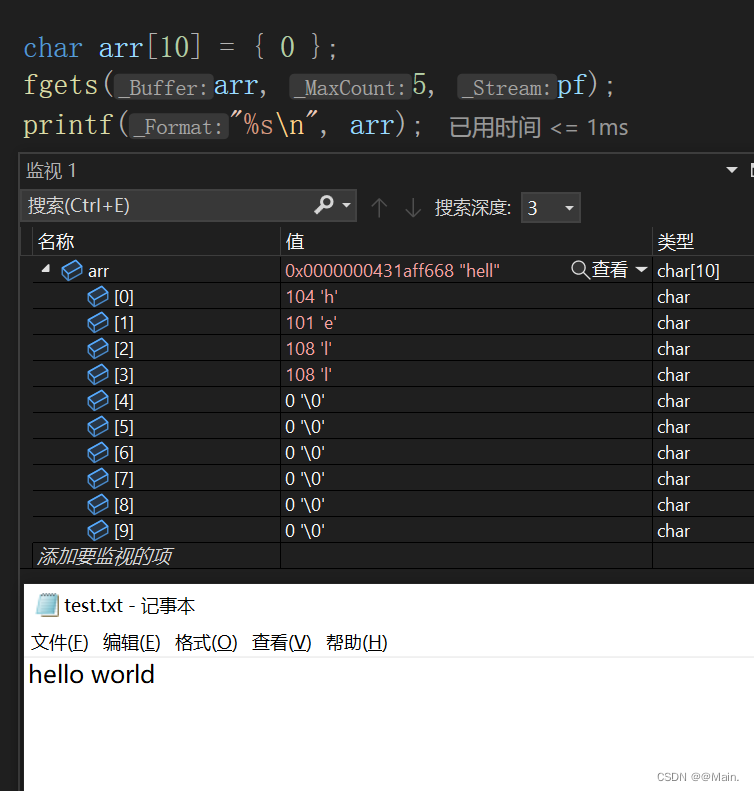The width and height of the screenshot is (754, 791).
Task: Click the "%s\n" format string
Action: [x=274, y=124]
